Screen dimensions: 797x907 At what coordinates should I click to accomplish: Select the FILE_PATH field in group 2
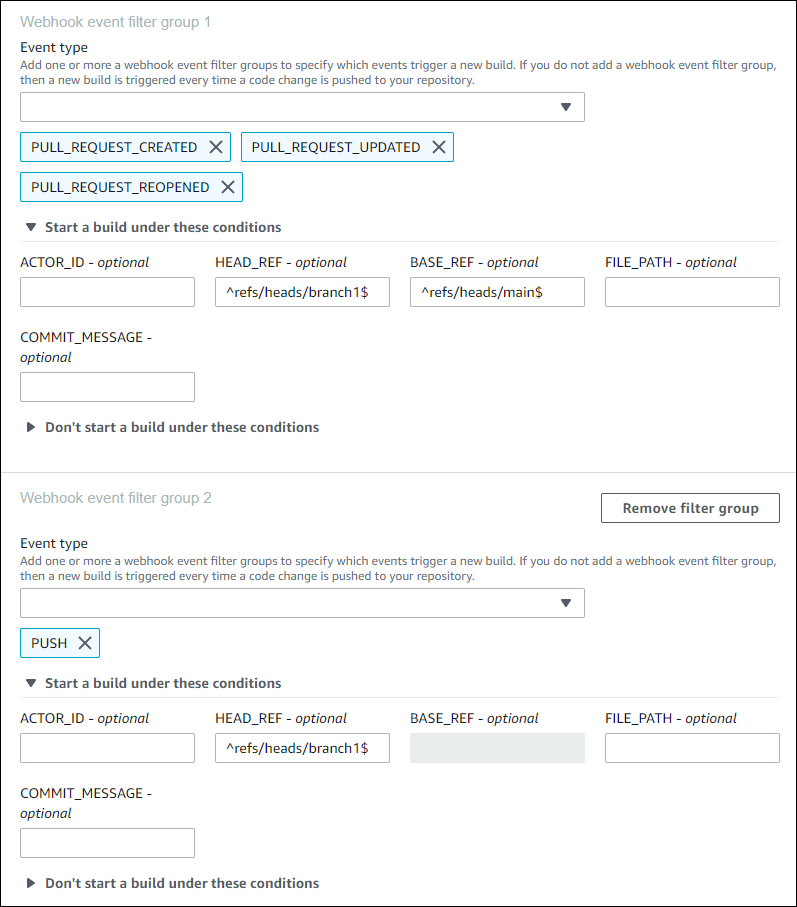692,748
